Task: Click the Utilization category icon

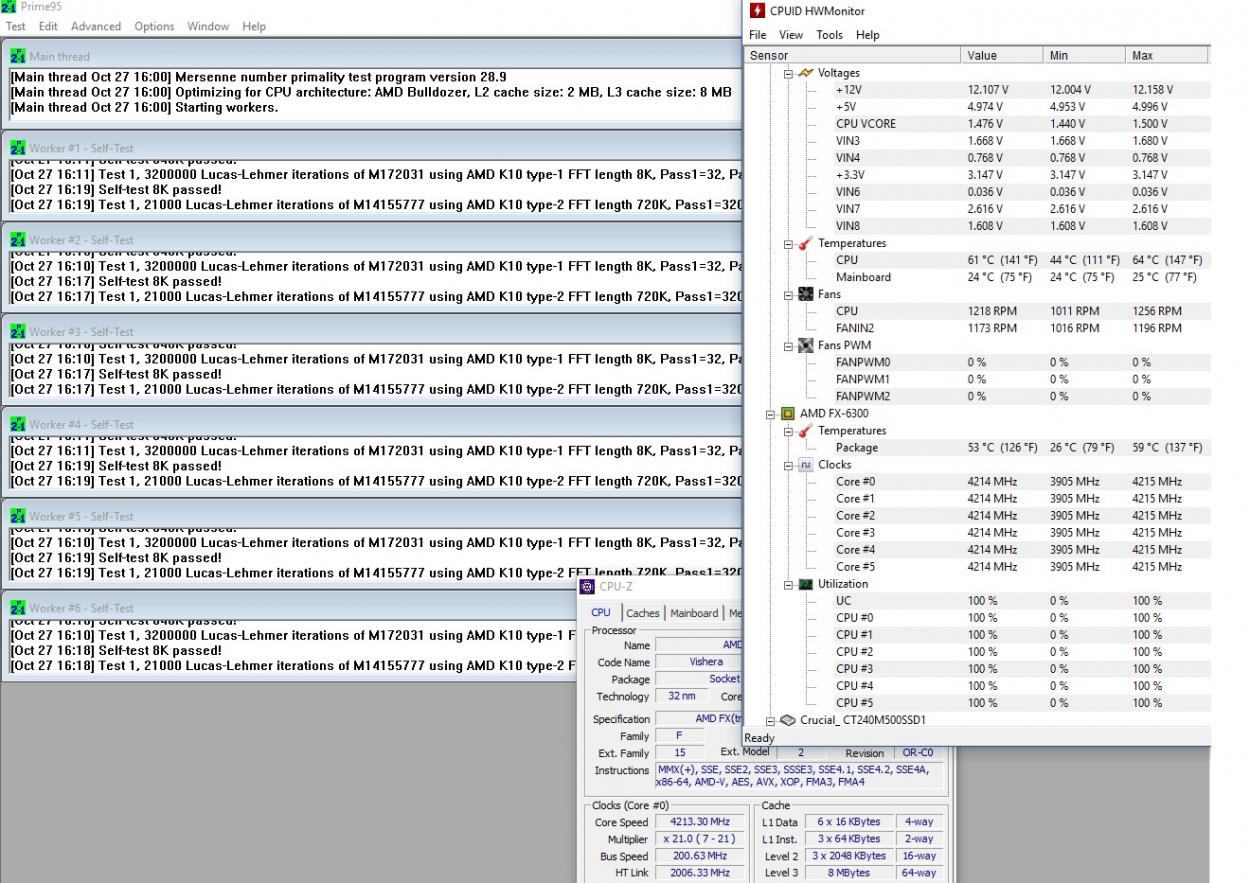Action: click(x=805, y=584)
